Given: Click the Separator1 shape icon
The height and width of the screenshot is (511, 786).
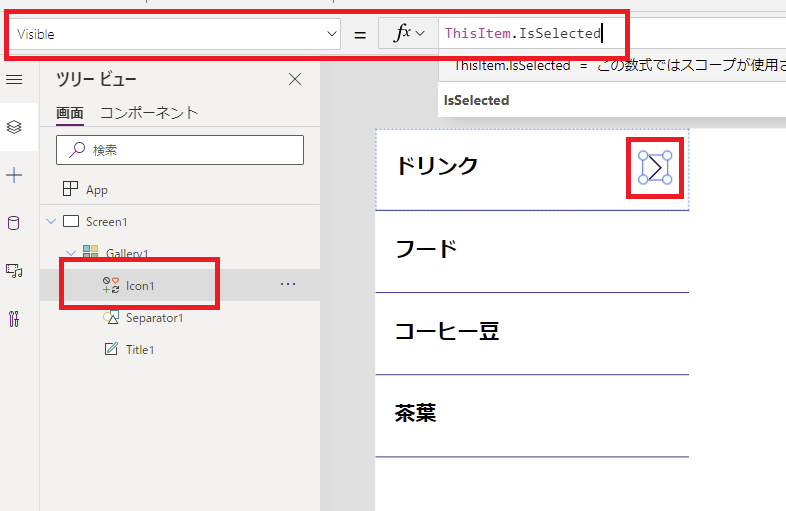Looking at the screenshot, I should [111, 317].
